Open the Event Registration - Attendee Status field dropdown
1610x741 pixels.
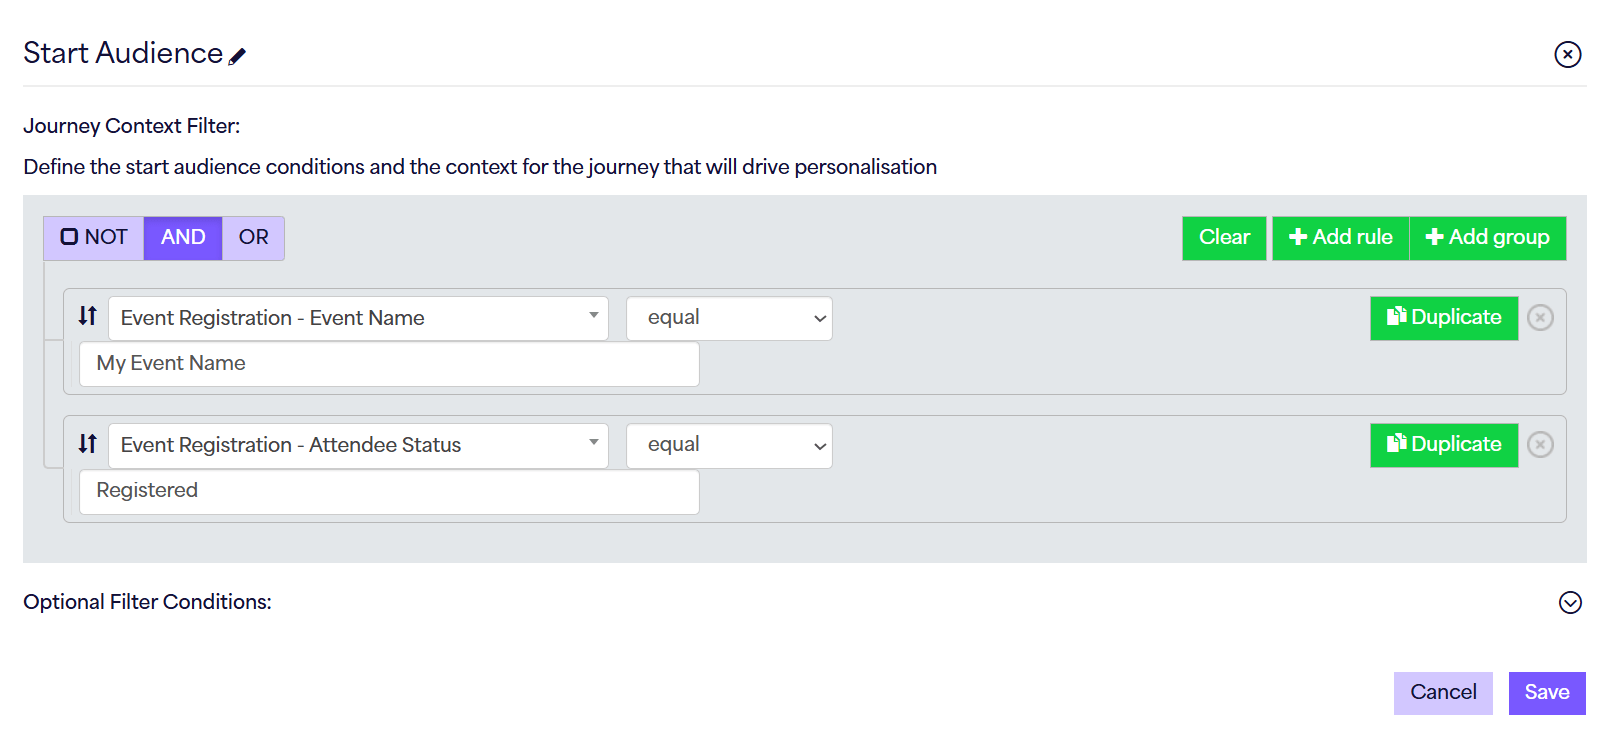357,445
